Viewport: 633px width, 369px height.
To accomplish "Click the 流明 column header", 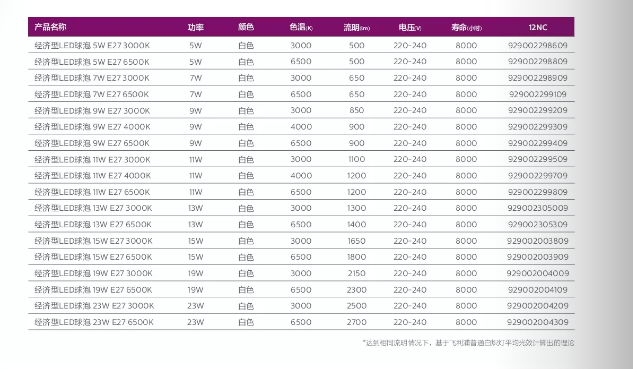I will click(x=356, y=27).
